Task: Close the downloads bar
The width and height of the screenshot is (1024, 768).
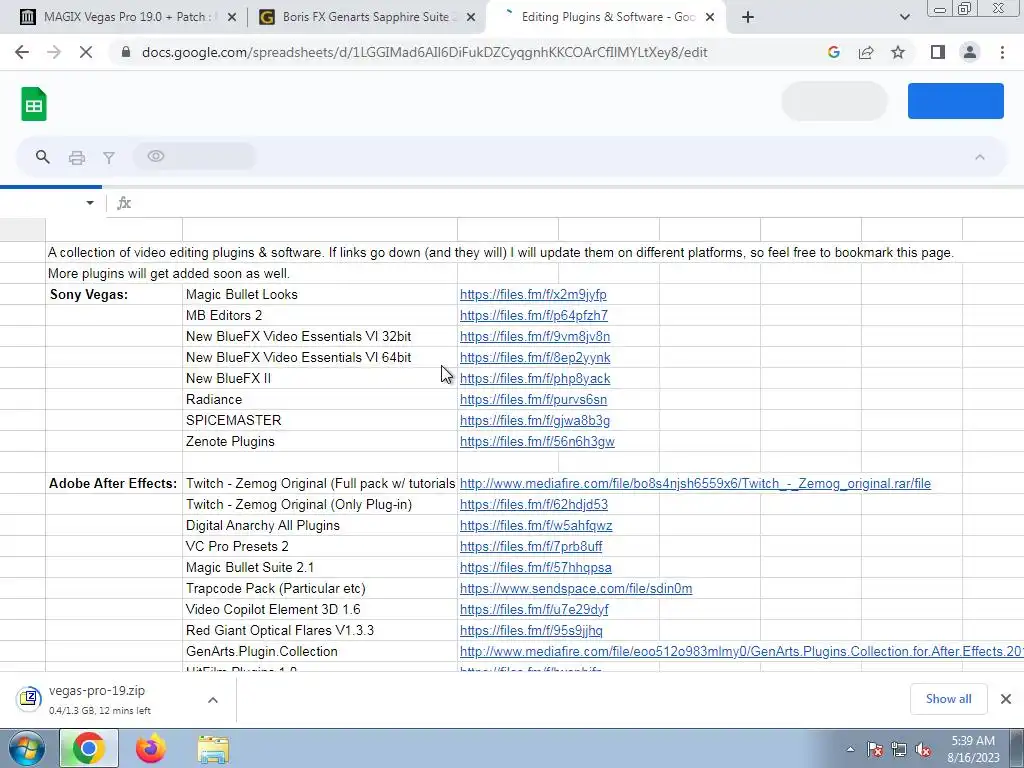Action: [x=1006, y=699]
